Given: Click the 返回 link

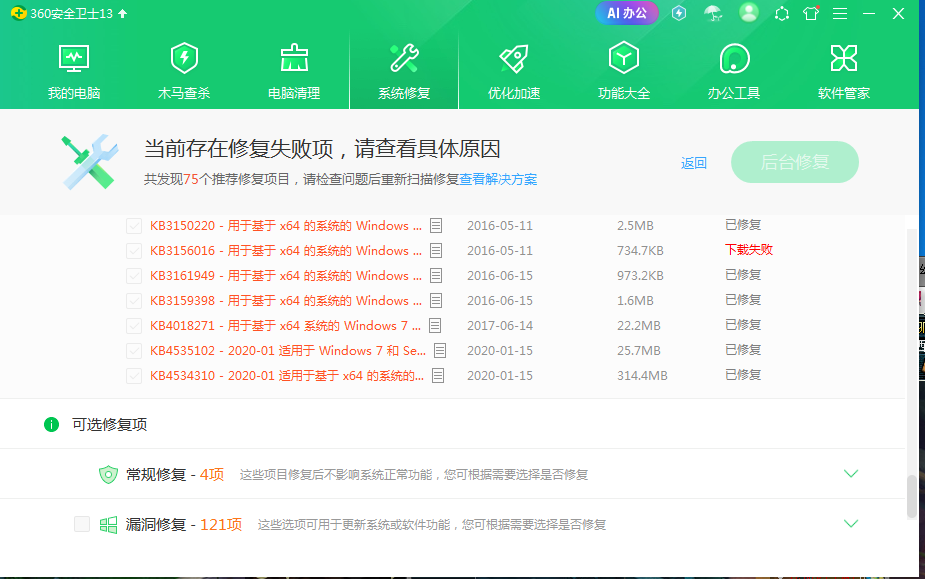Looking at the screenshot, I should (694, 163).
